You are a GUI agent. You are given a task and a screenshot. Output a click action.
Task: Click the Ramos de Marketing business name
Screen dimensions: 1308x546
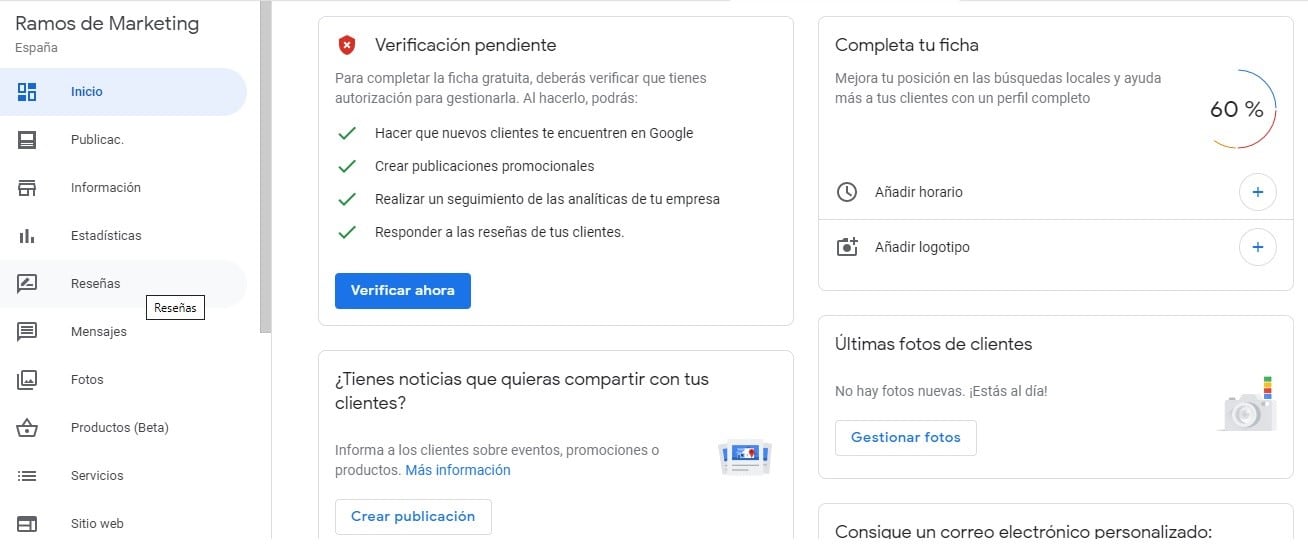107,24
